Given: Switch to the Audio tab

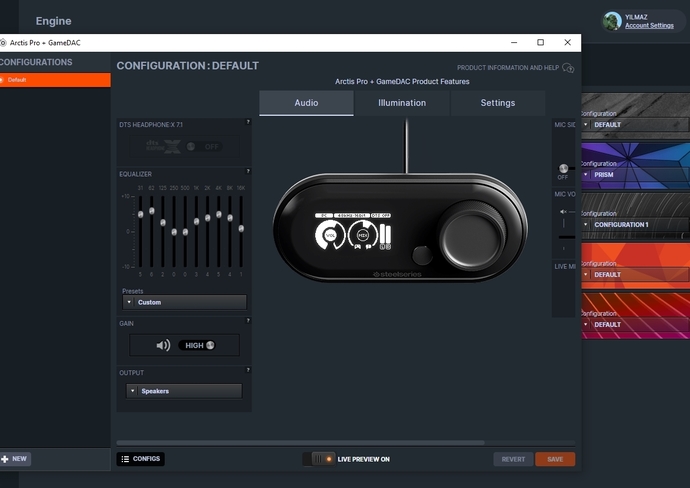Looking at the screenshot, I should [306, 103].
